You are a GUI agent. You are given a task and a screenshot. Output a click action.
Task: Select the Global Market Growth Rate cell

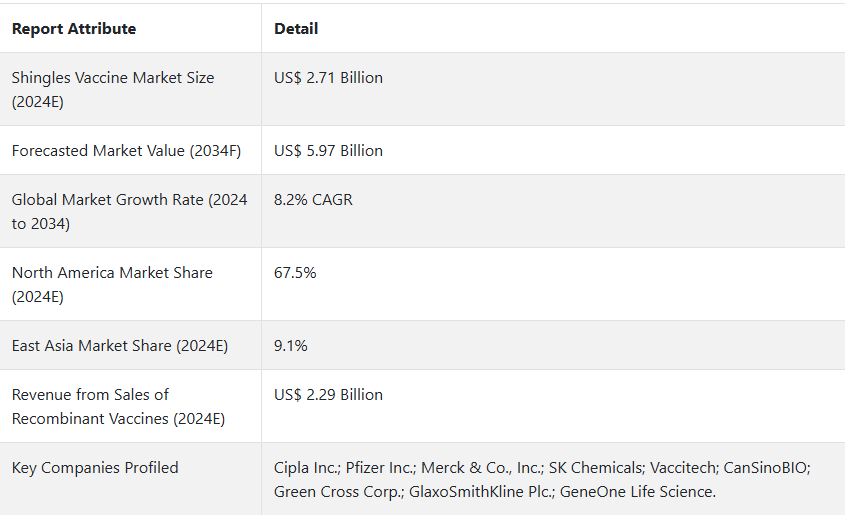(129, 211)
